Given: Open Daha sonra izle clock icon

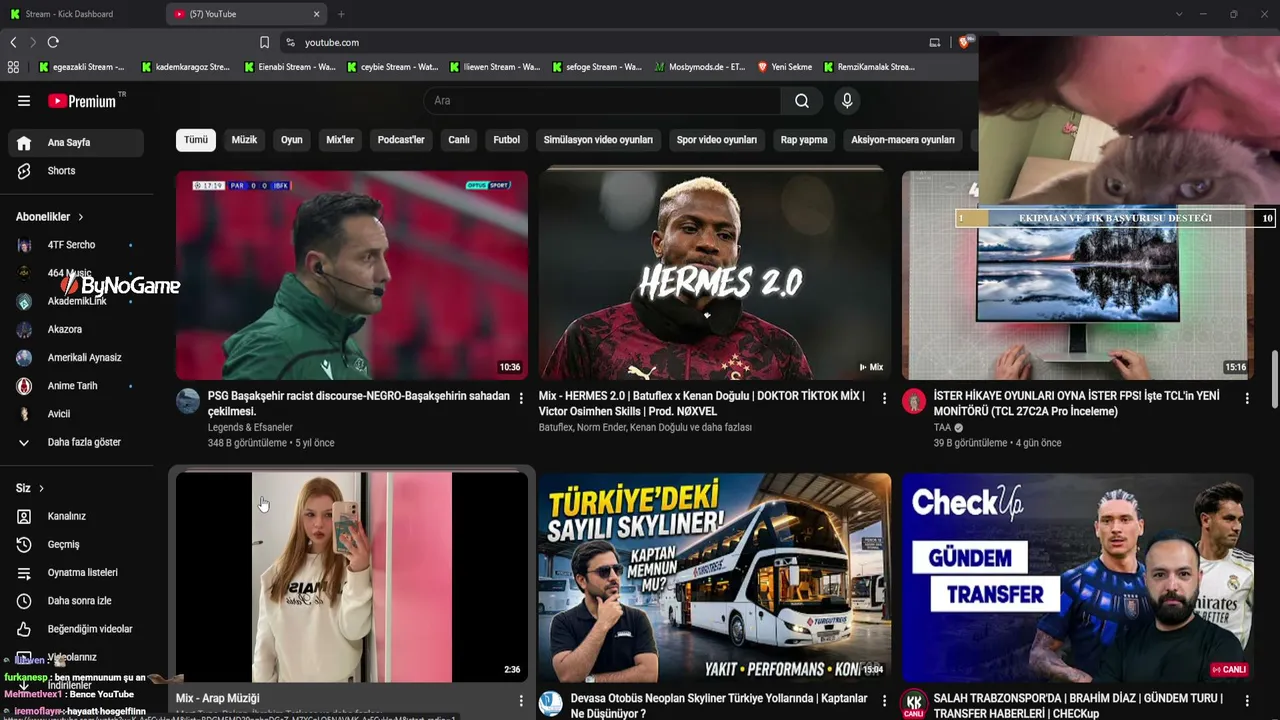Looking at the screenshot, I should (x=24, y=601).
